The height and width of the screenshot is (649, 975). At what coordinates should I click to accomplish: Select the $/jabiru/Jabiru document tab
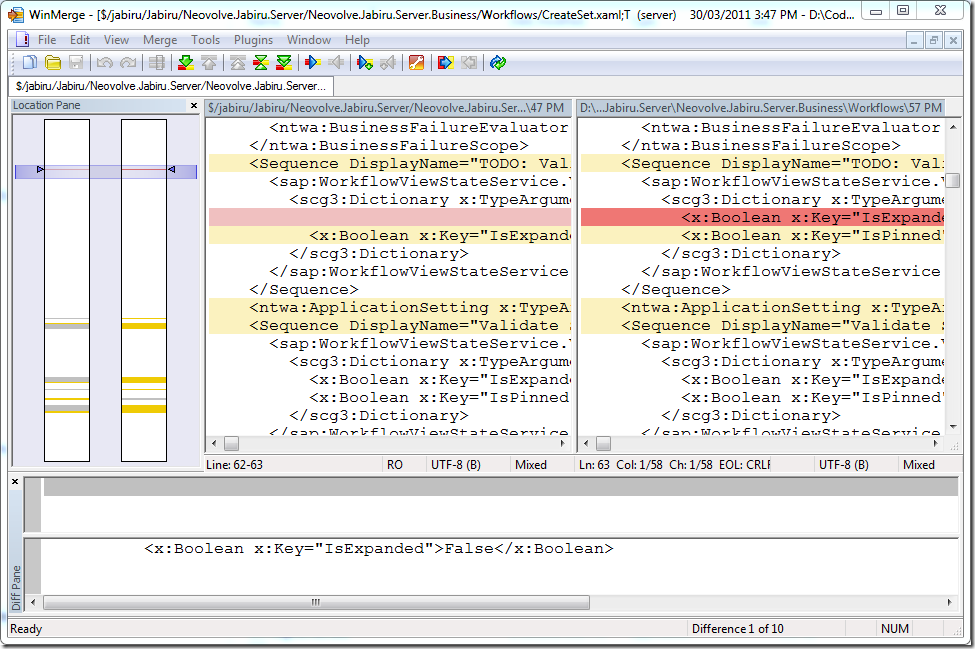click(x=171, y=86)
